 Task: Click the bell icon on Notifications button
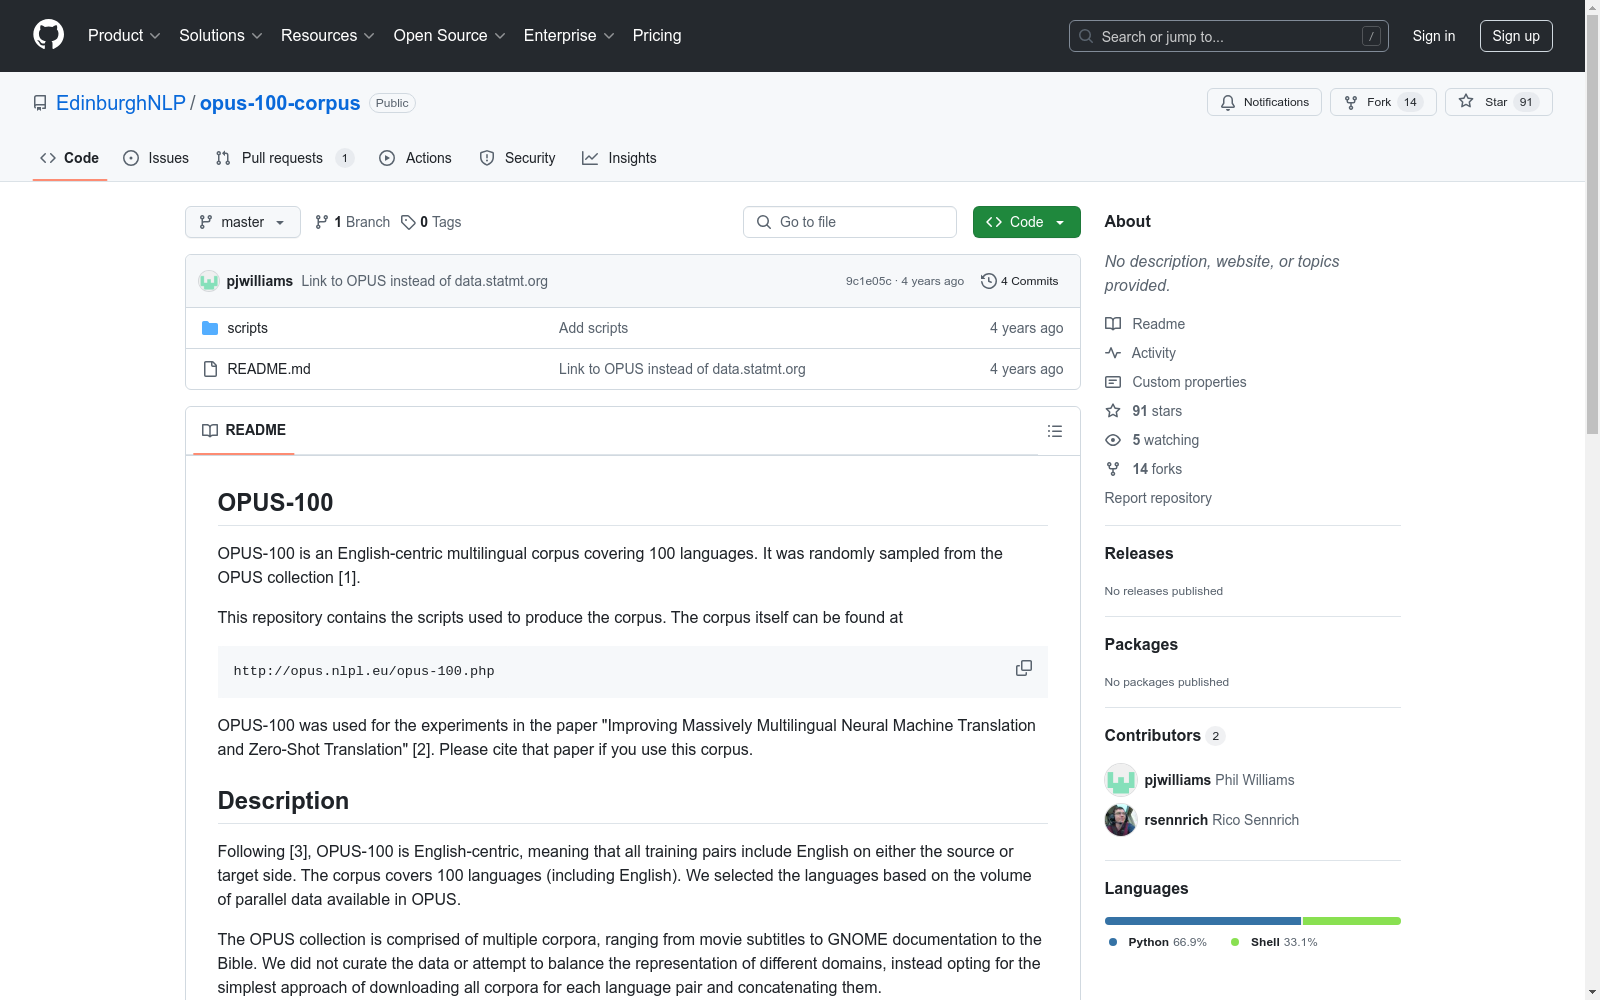(1228, 102)
